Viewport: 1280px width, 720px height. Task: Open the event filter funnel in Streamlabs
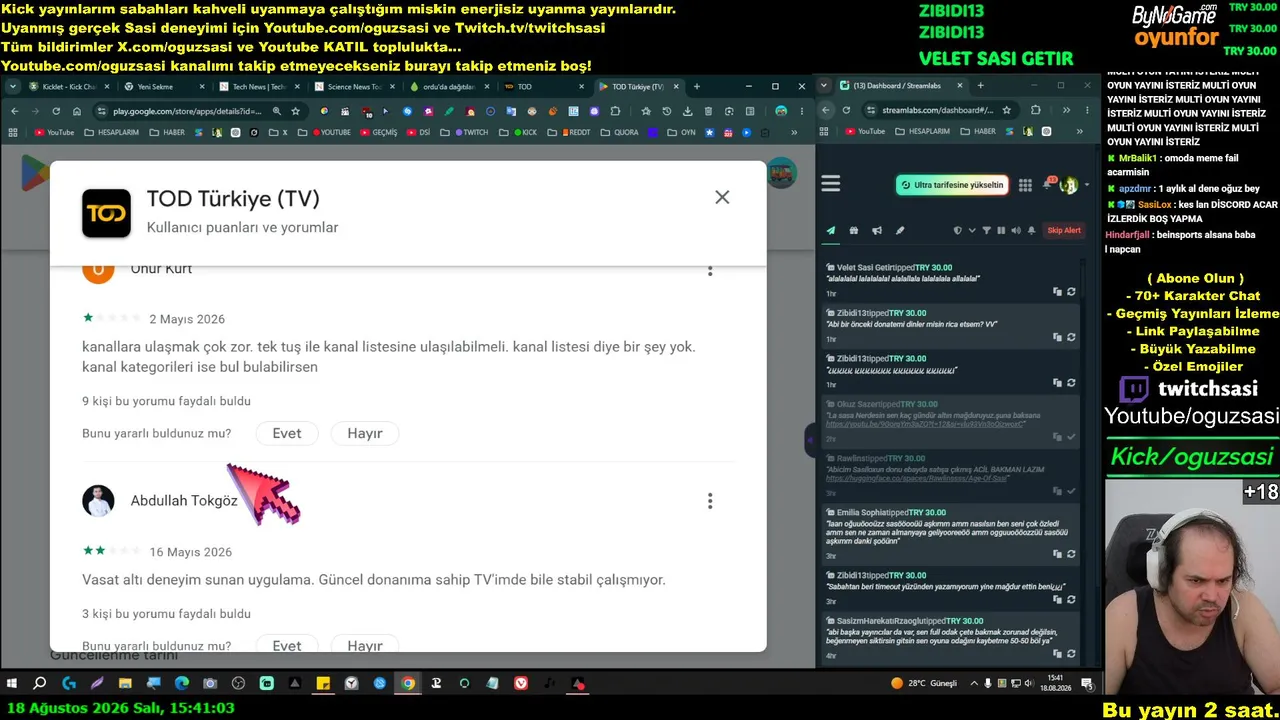pyautogui.click(x=987, y=231)
